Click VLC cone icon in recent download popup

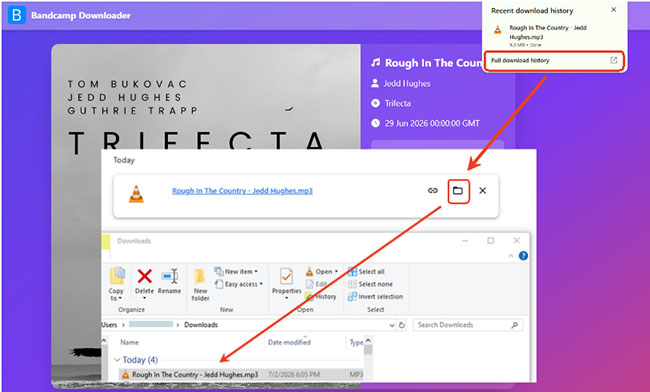[x=498, y=30]
